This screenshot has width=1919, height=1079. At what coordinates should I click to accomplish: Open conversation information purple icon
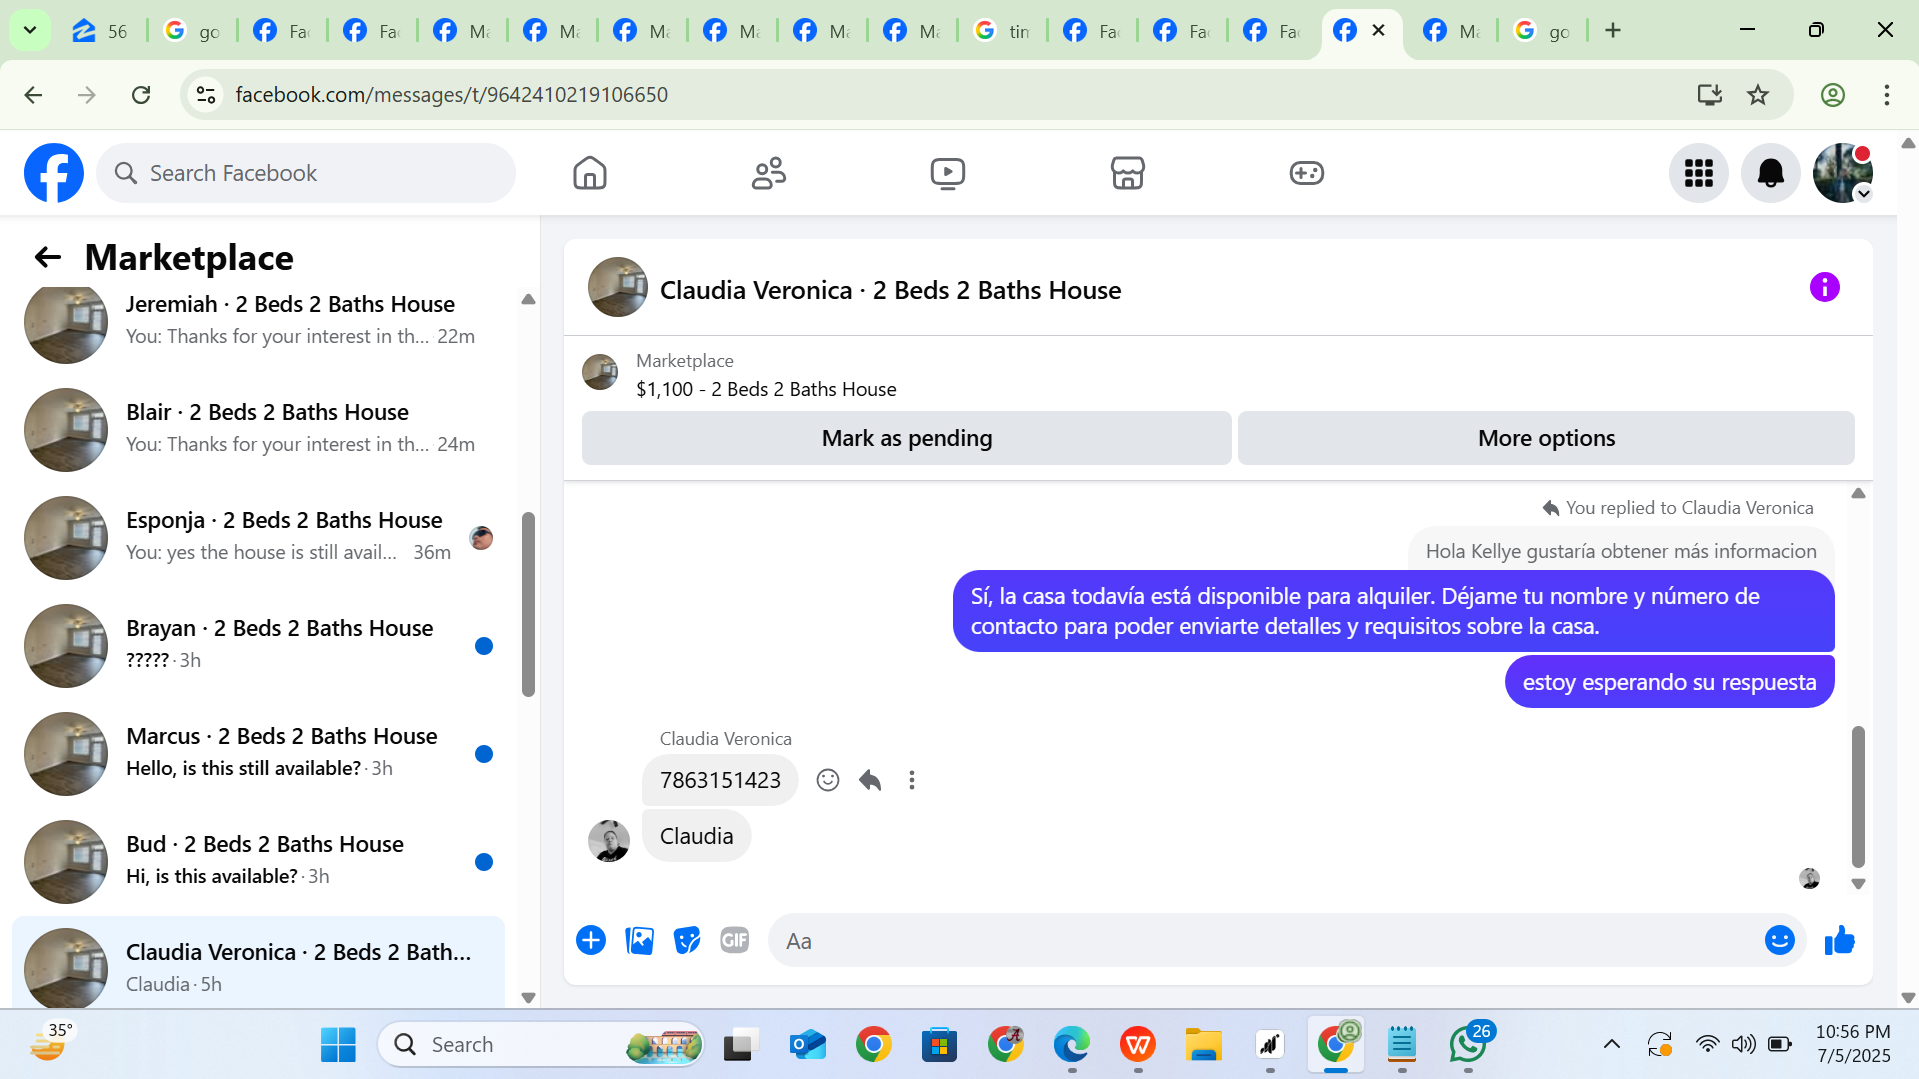(x=1824, y=288)
